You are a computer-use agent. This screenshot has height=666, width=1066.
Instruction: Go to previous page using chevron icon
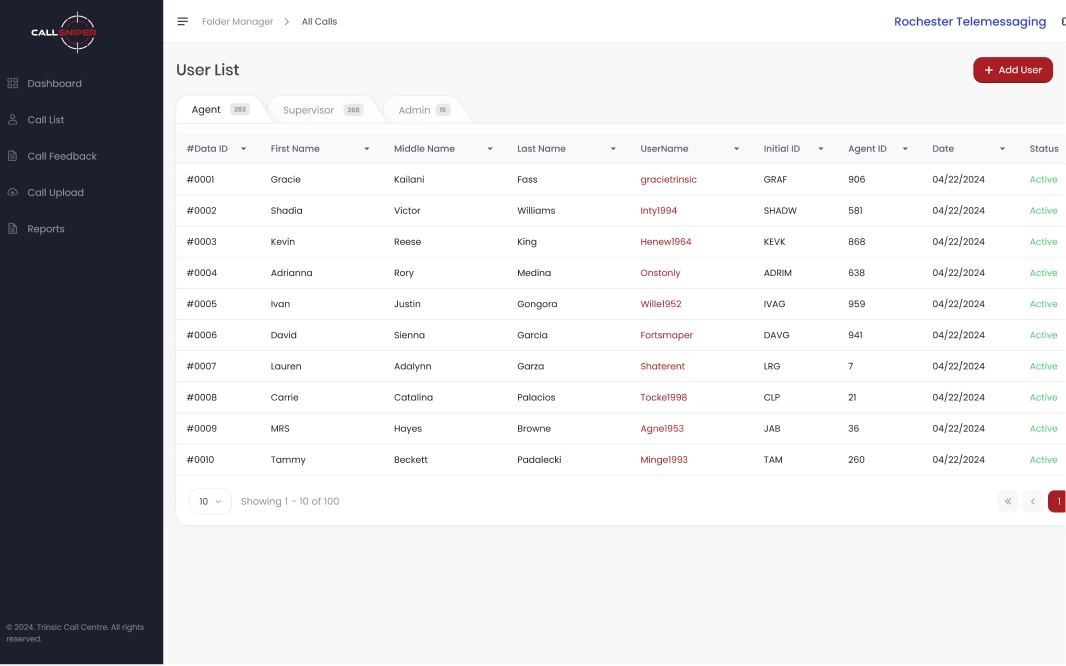point(1033,502)
